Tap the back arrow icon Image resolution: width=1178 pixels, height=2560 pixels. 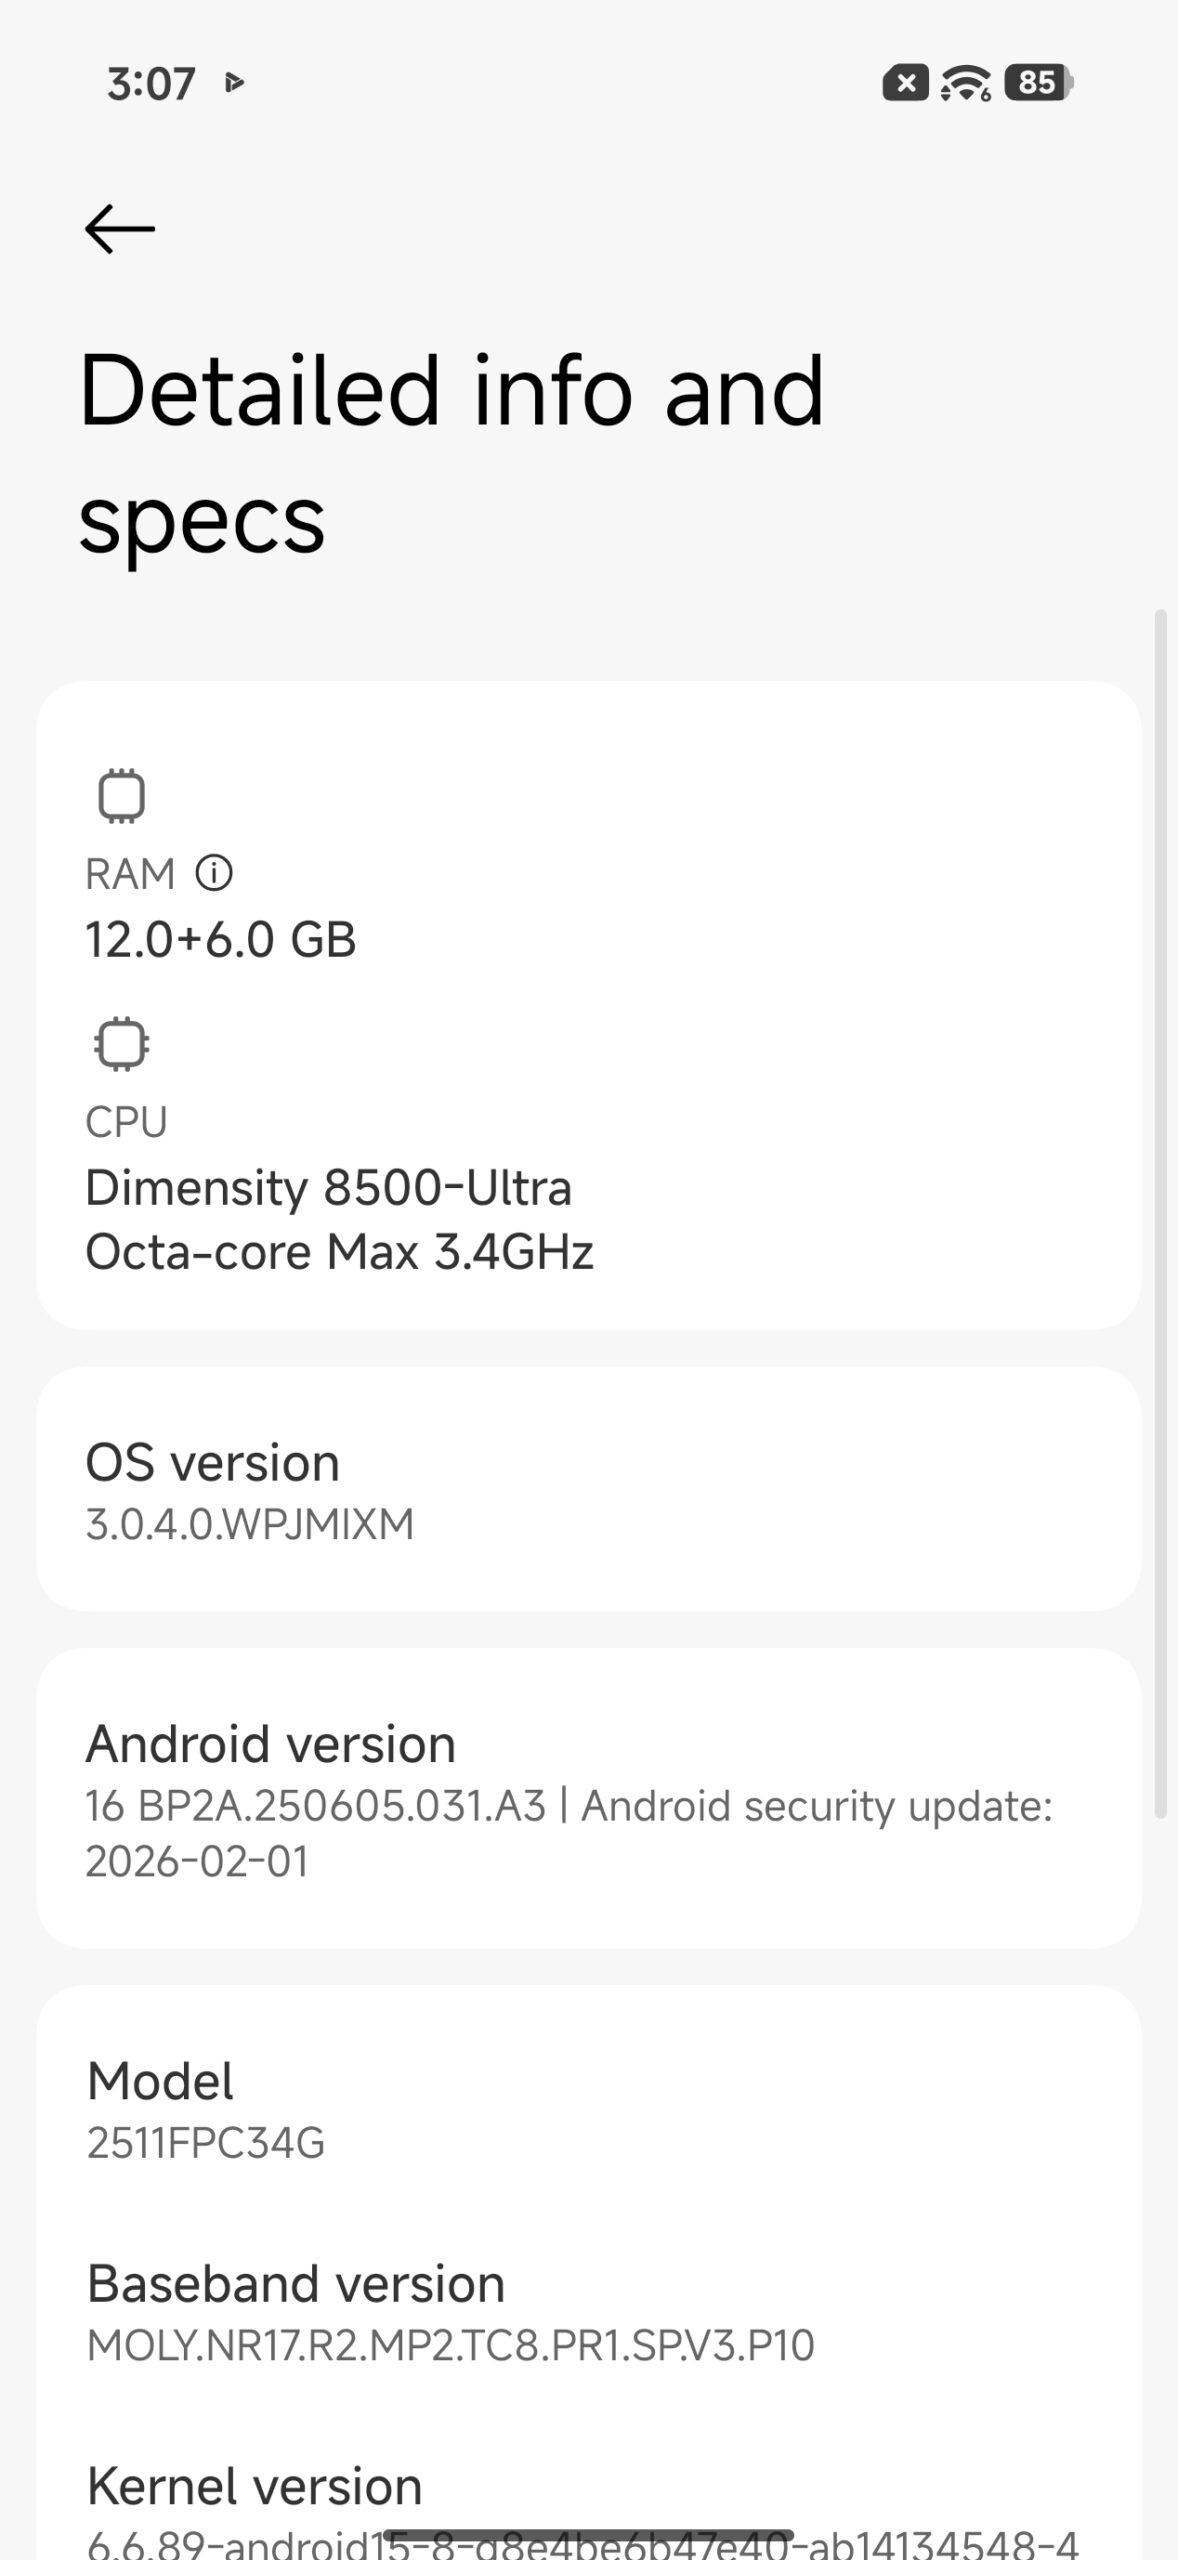pos(120,229)
